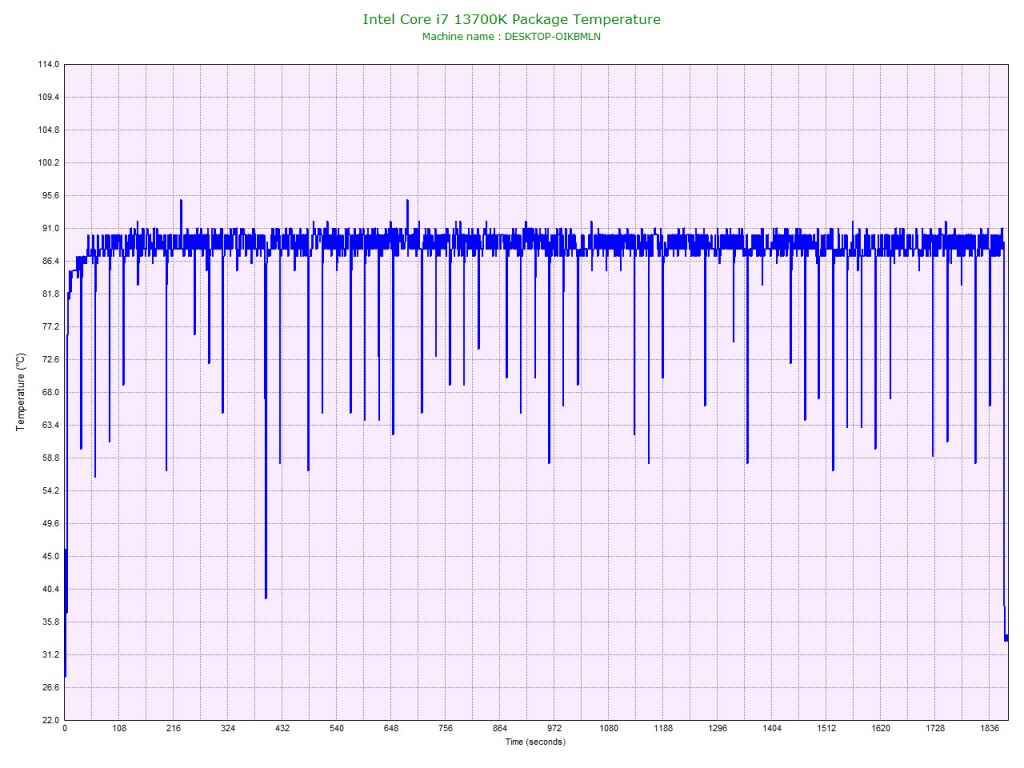
Task: Click the 1404 seconds tick label
Action: (771, 729)
